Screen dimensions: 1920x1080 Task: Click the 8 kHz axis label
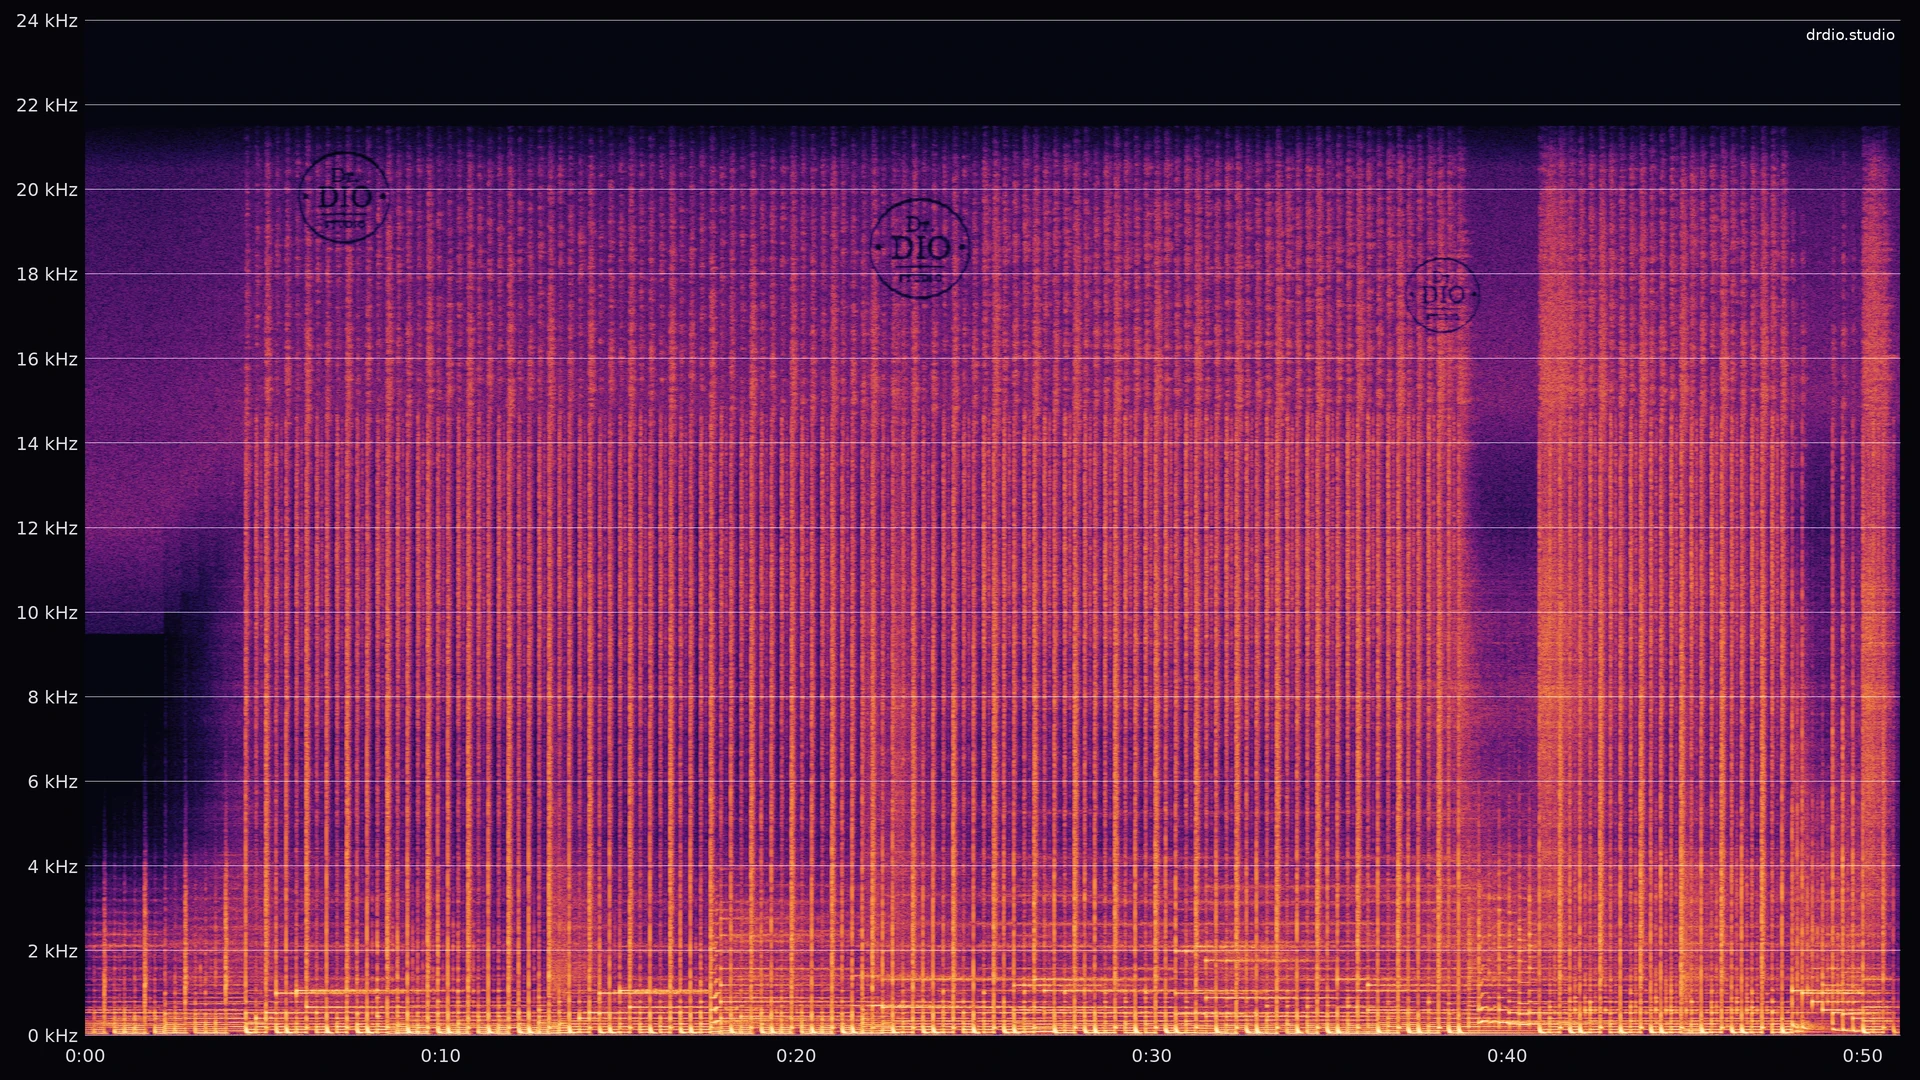tap(52, 697)
